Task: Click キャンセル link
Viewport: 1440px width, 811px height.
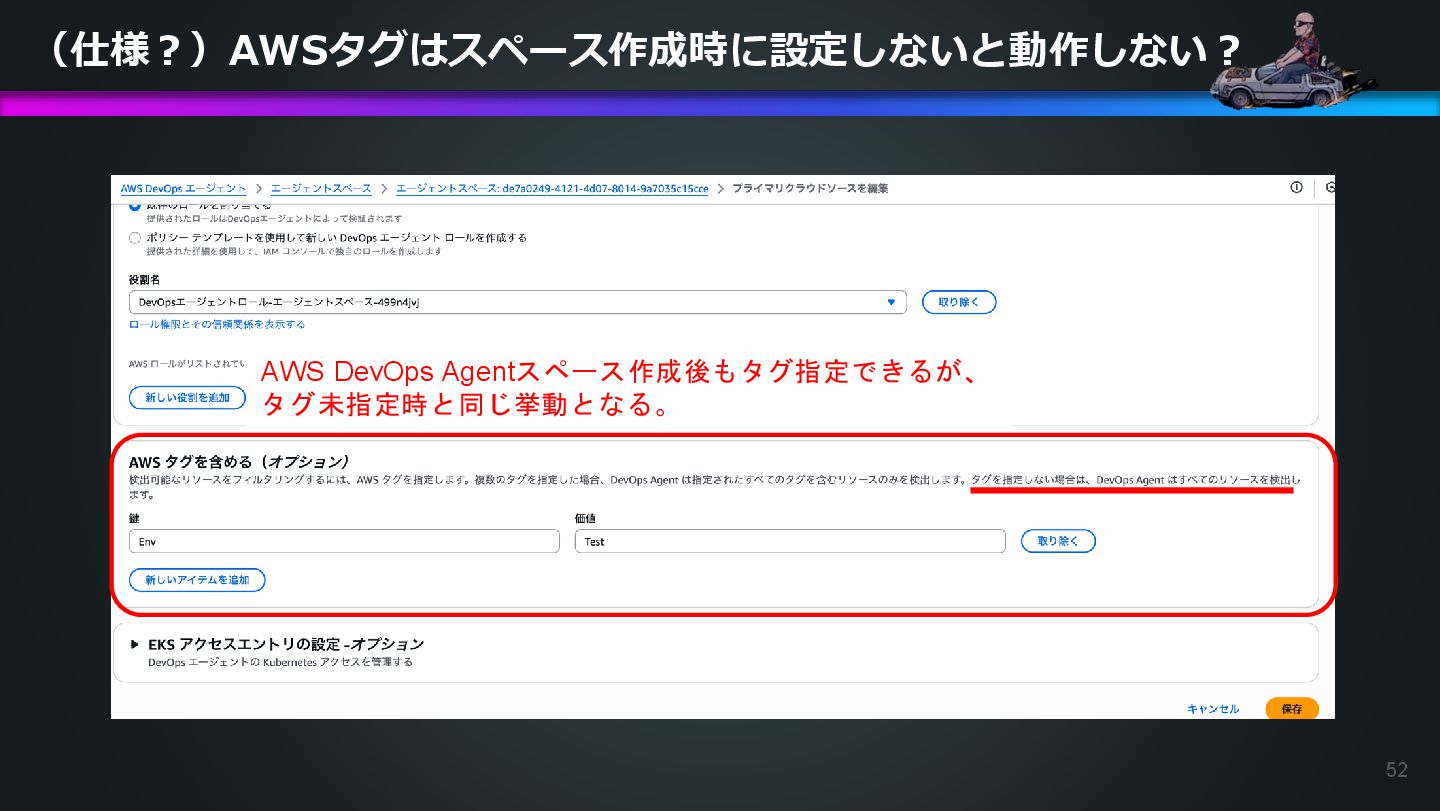Action: point(1213,709)
